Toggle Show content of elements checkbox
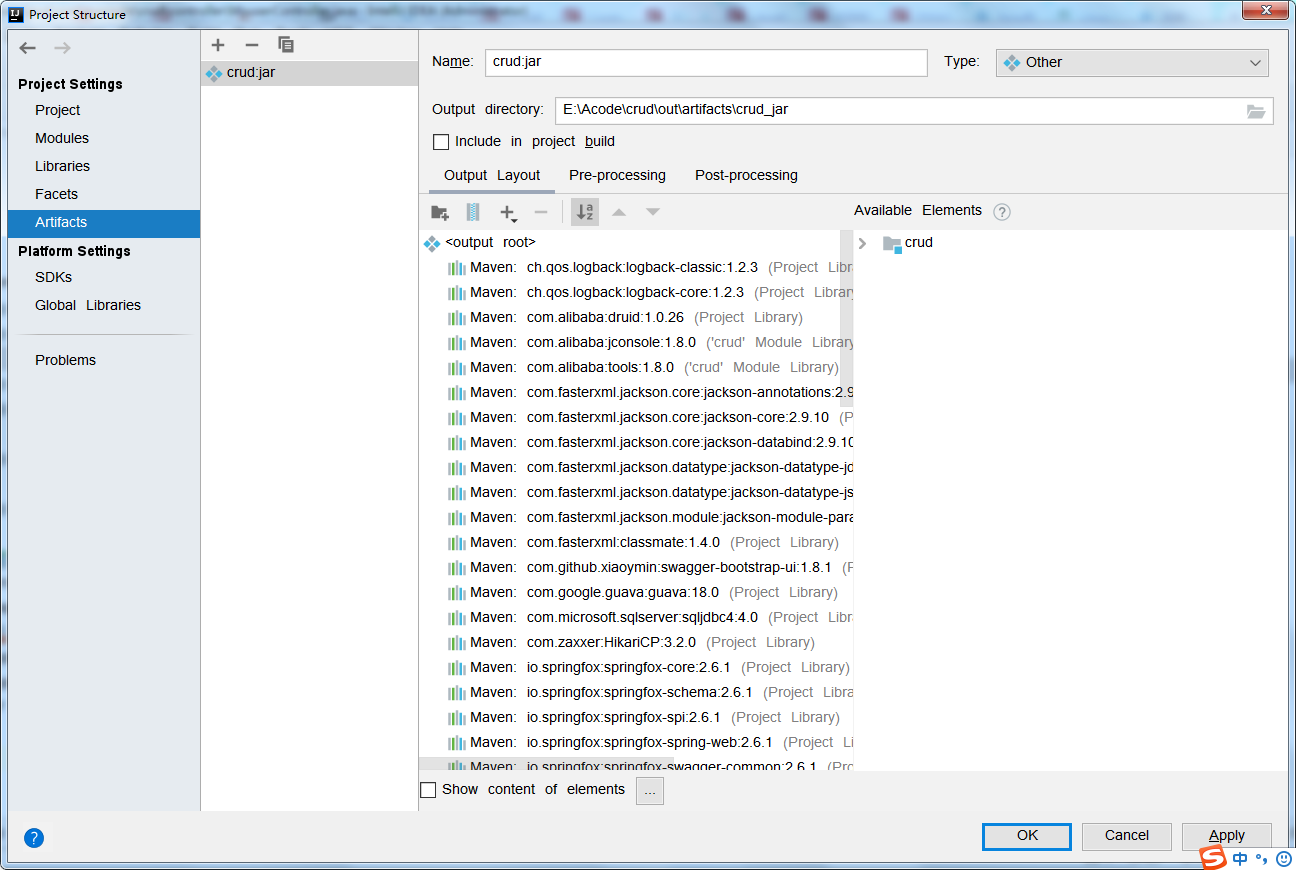Viewport: 1296px width, 870px height. point(428,790)
